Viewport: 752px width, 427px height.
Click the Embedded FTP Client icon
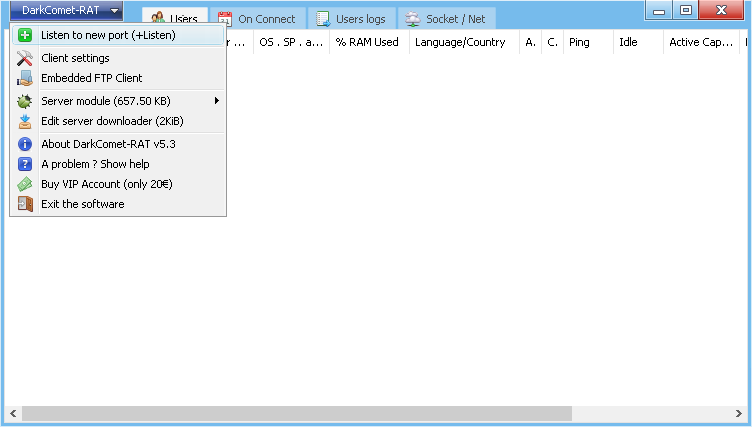[x=25, y=78]
